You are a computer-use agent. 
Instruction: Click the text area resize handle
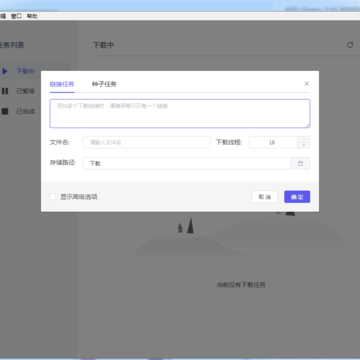click(x=308, y=125)
